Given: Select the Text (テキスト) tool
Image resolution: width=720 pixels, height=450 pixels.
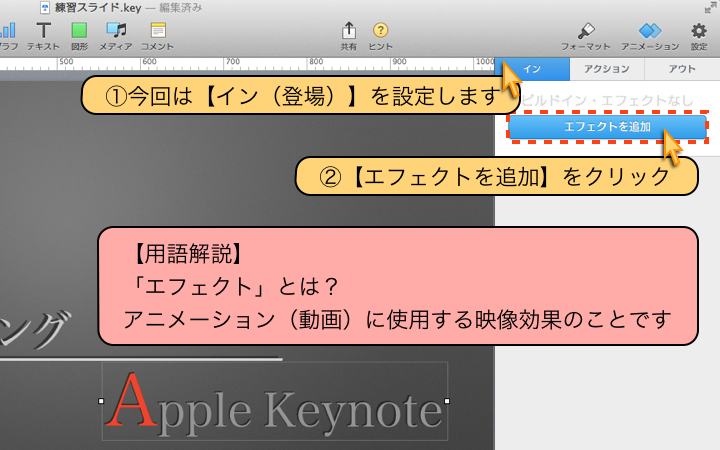Looking at the screenshot, I should coord(43,36).
